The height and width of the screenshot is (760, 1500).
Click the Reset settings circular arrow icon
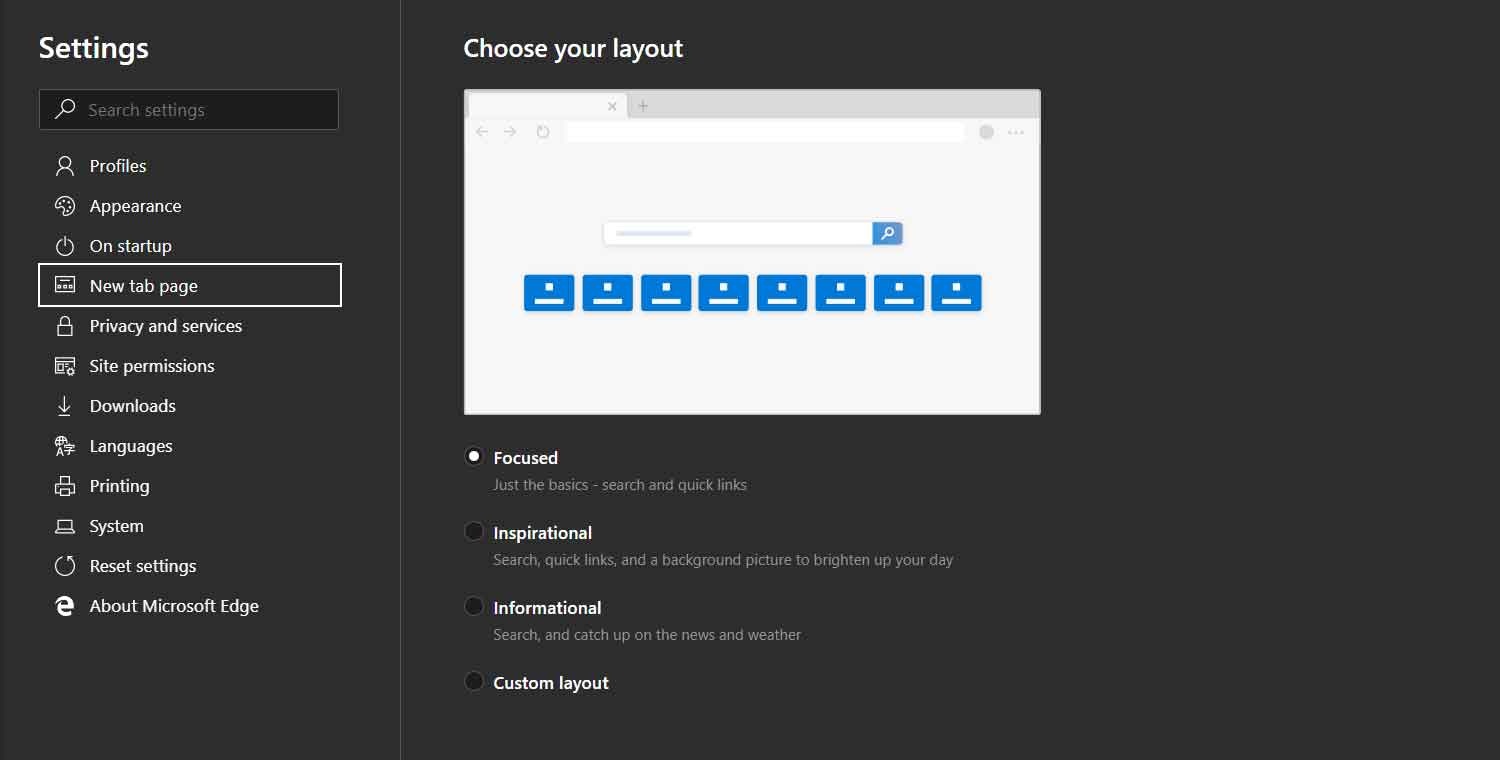(65, 566)
